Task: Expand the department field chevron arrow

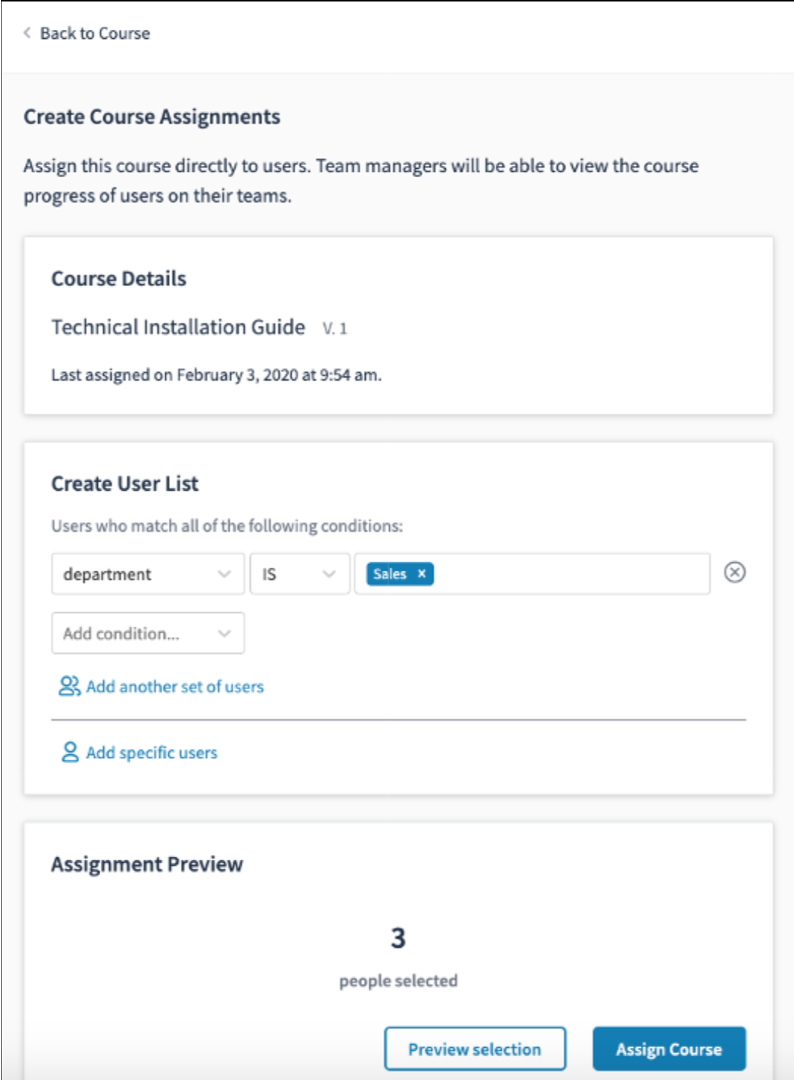Action: point(224,574)
